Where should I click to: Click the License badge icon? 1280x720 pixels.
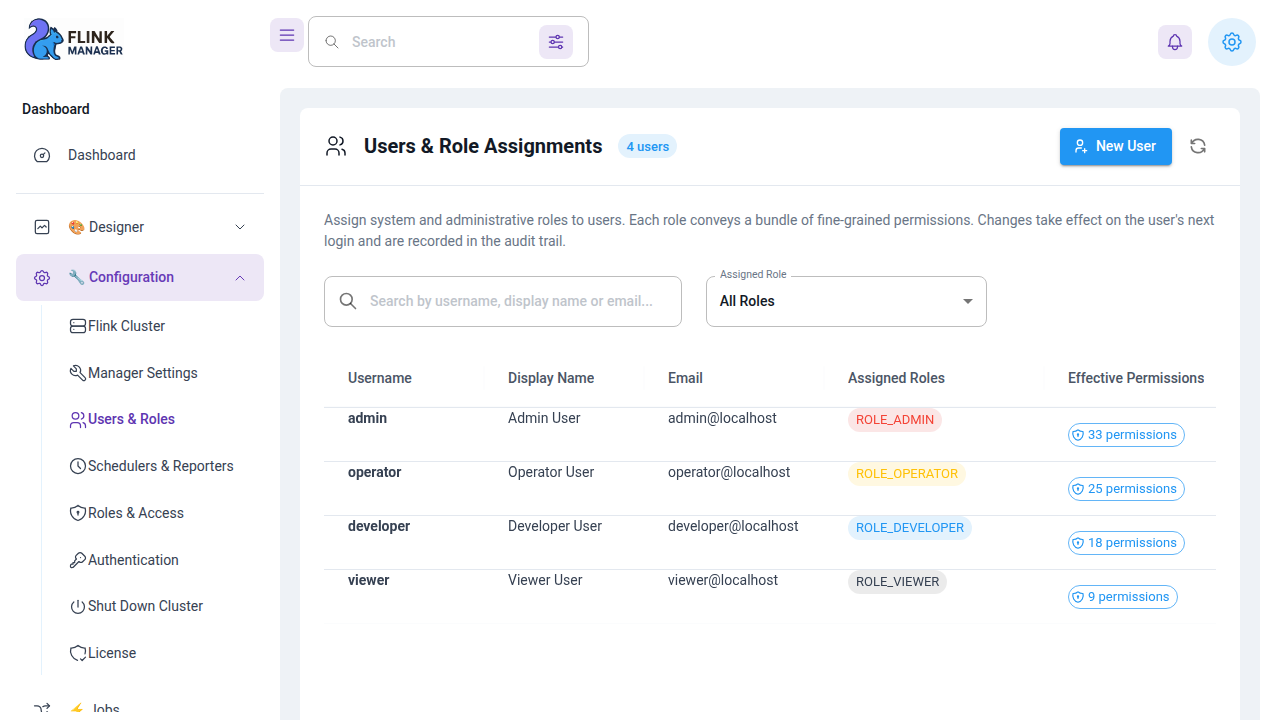click(77, 653)
